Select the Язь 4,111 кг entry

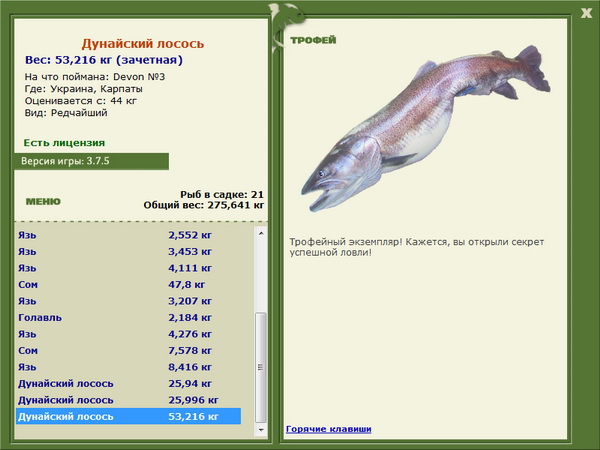pos(129,268)
